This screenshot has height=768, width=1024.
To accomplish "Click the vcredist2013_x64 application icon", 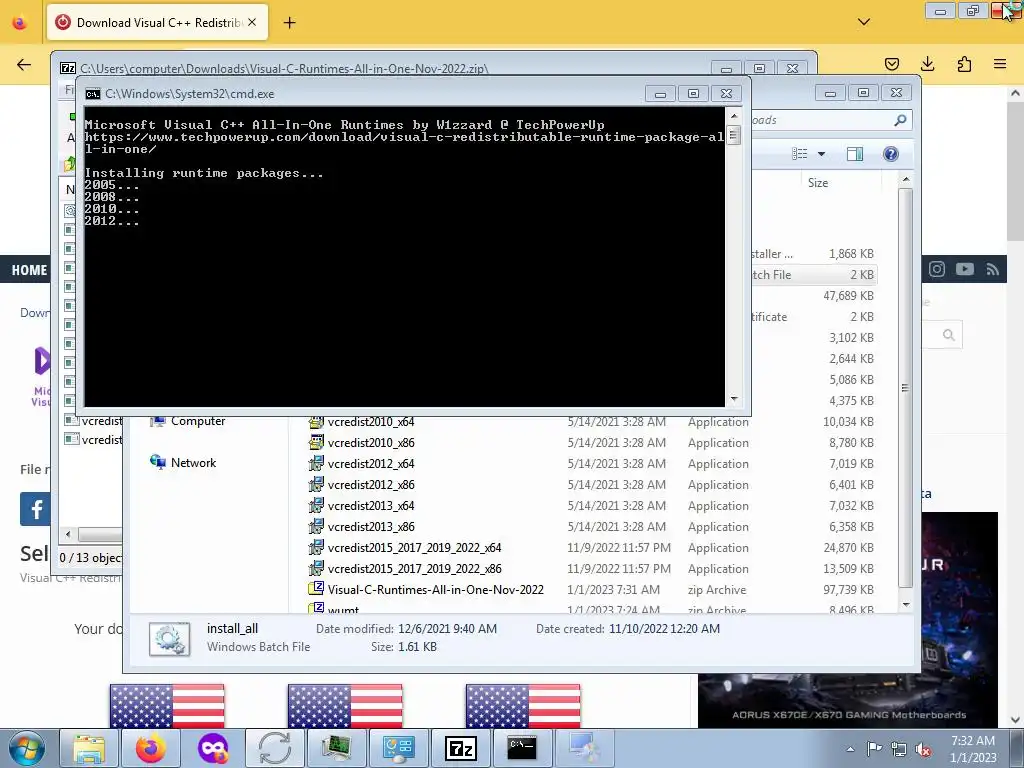I will [x=316, y=505].
